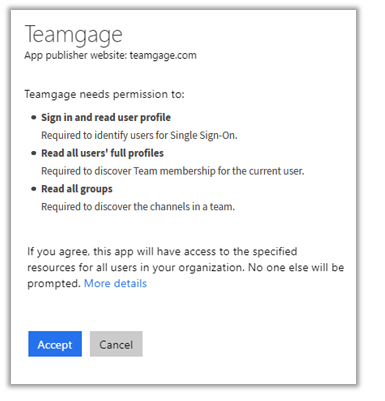Viewport: 385px width, 401px height.
Task: Select the Teamgage app title
Action: pos(74,35)
